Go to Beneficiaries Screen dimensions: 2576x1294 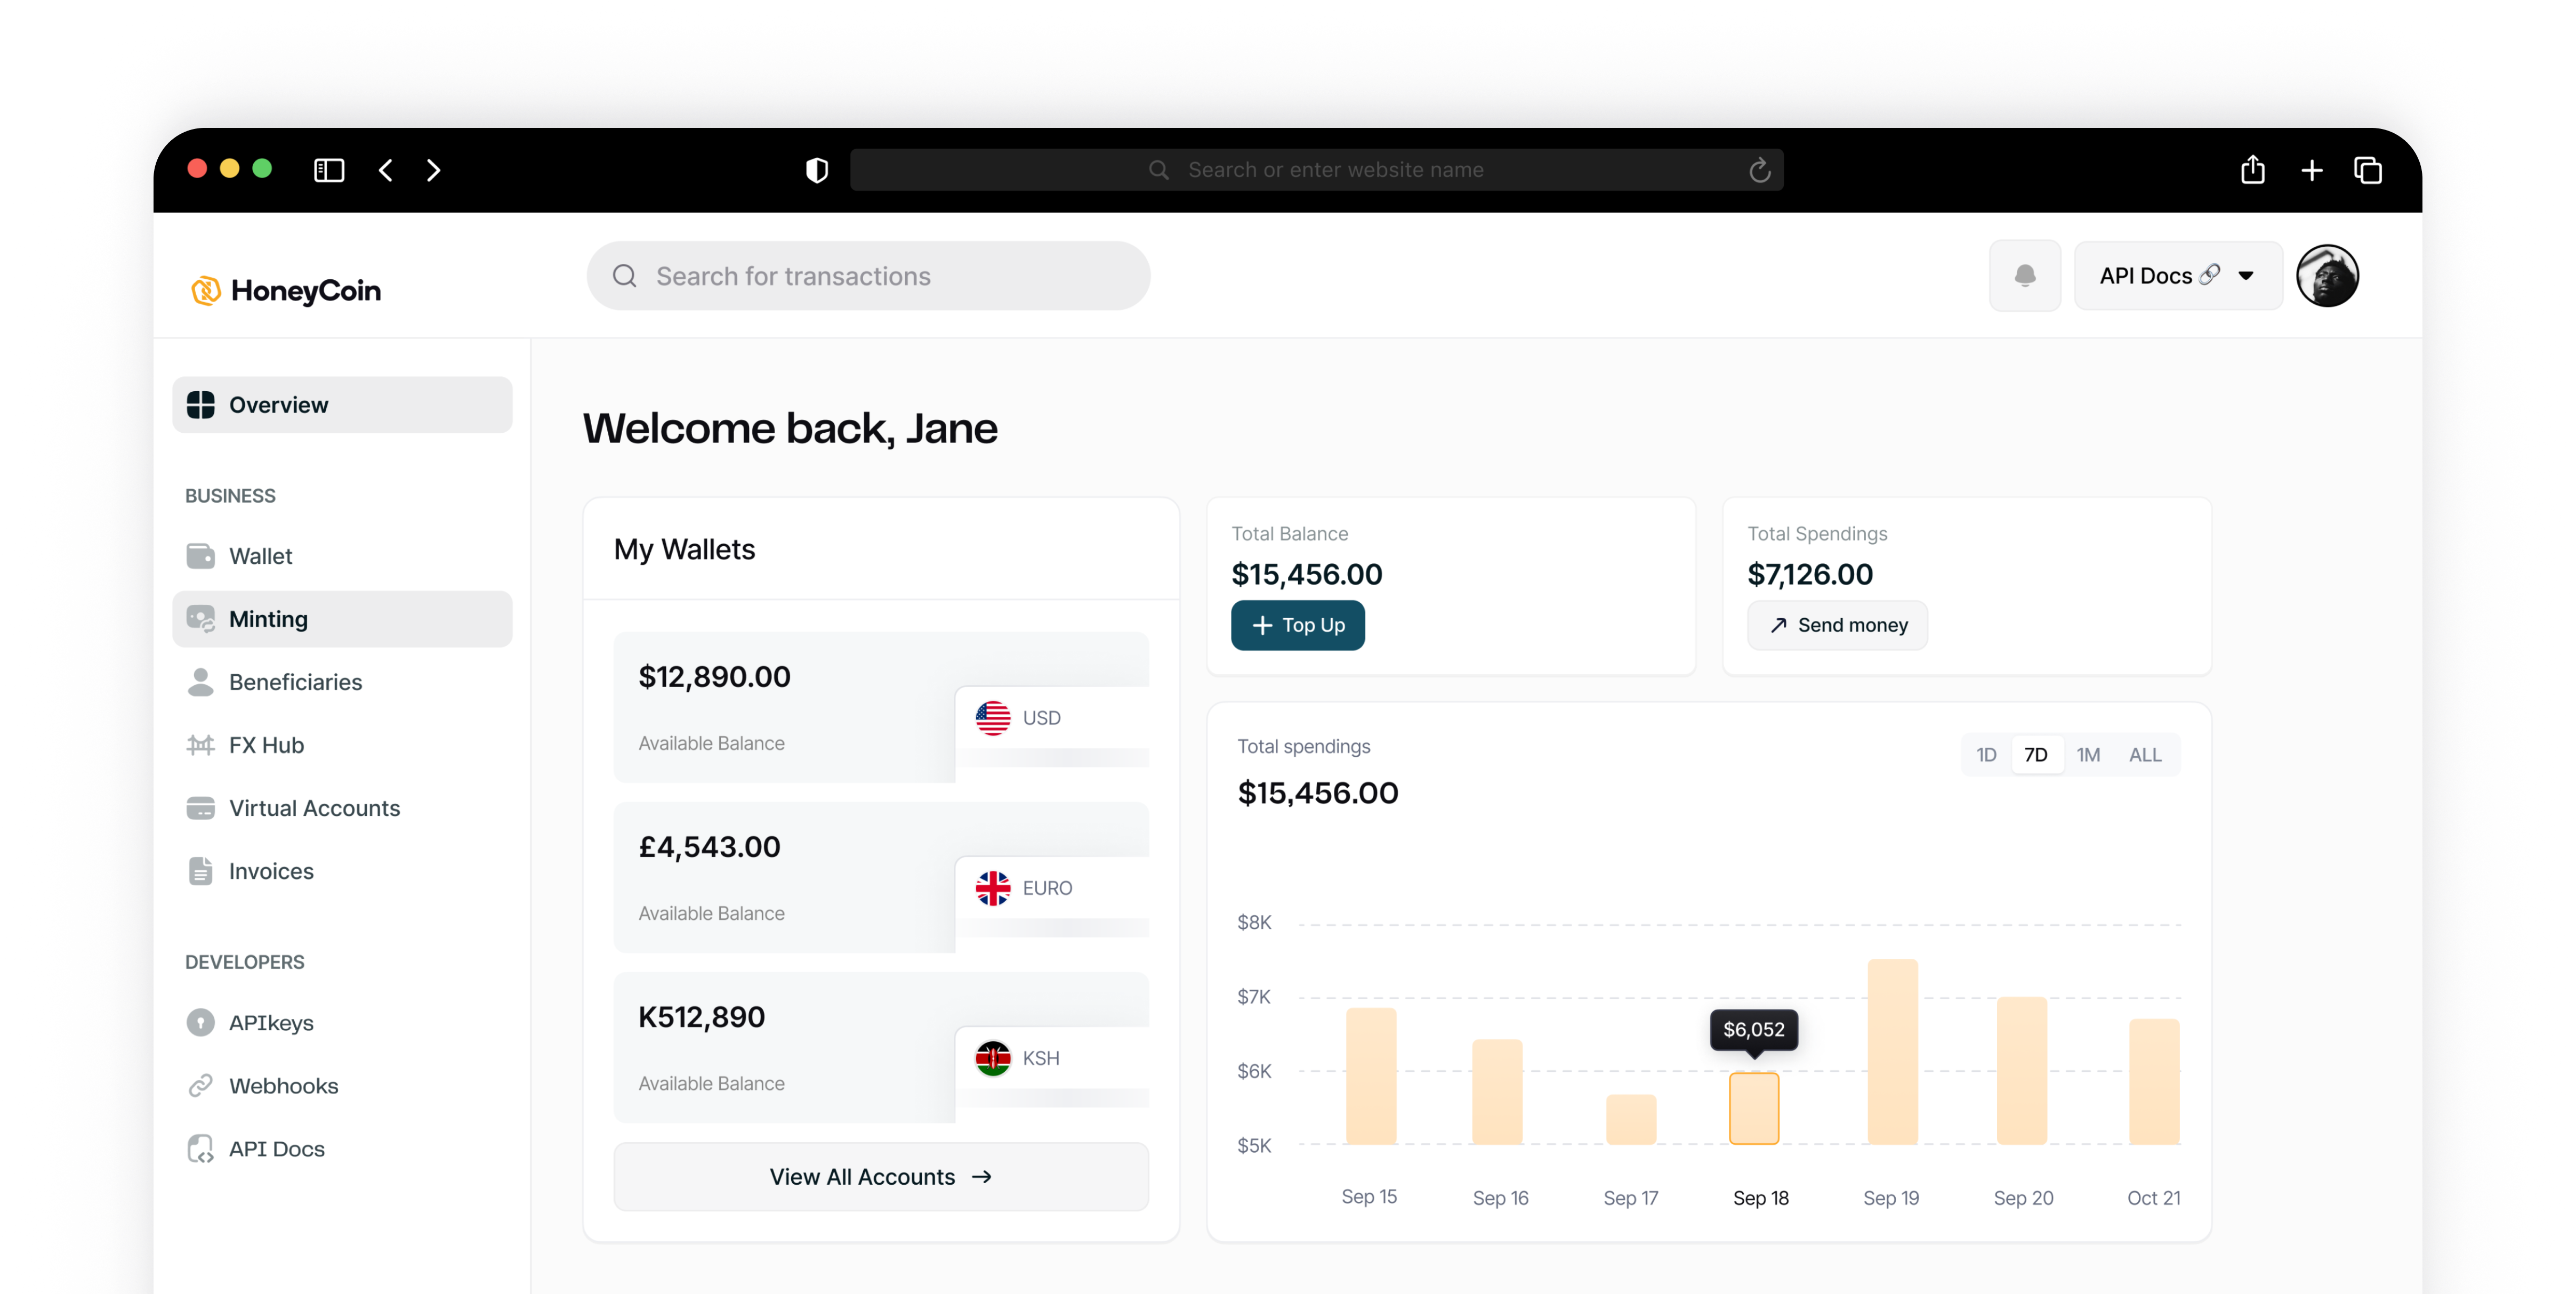point(342,681)
